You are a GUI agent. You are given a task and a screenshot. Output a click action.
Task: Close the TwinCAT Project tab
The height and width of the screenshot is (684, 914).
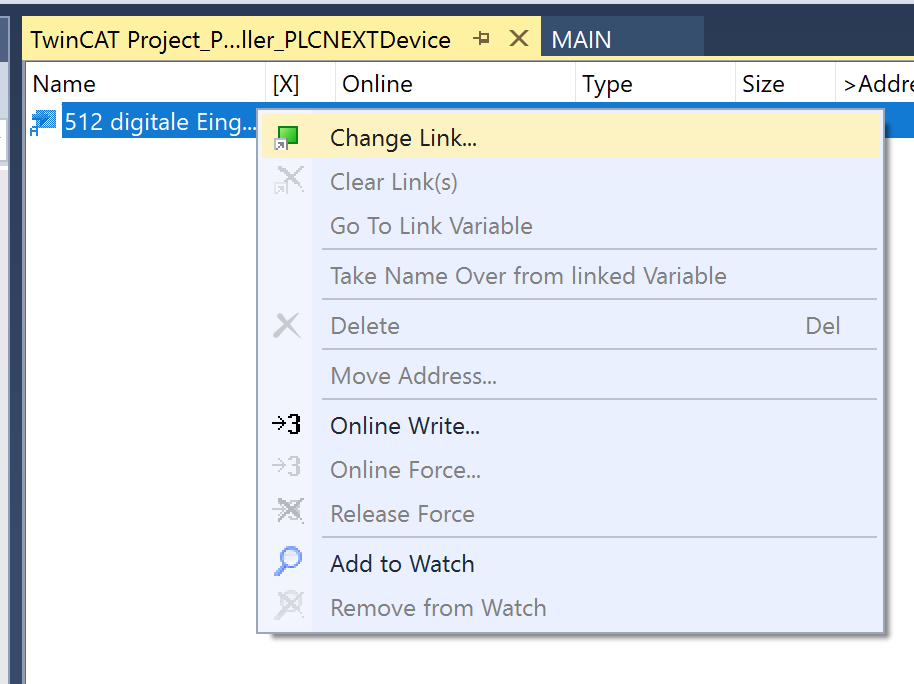pyautogui.click(x=519, y=38)
